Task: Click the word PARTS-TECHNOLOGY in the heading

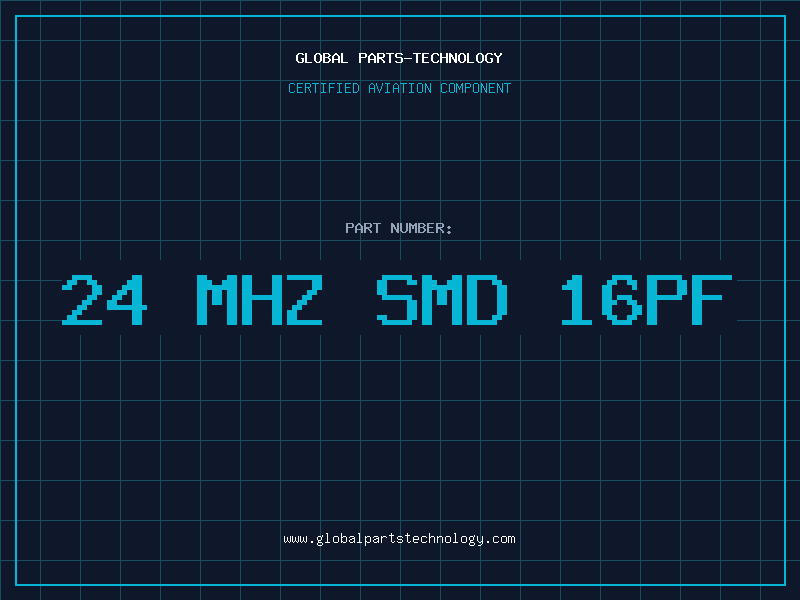Action: 431,58
